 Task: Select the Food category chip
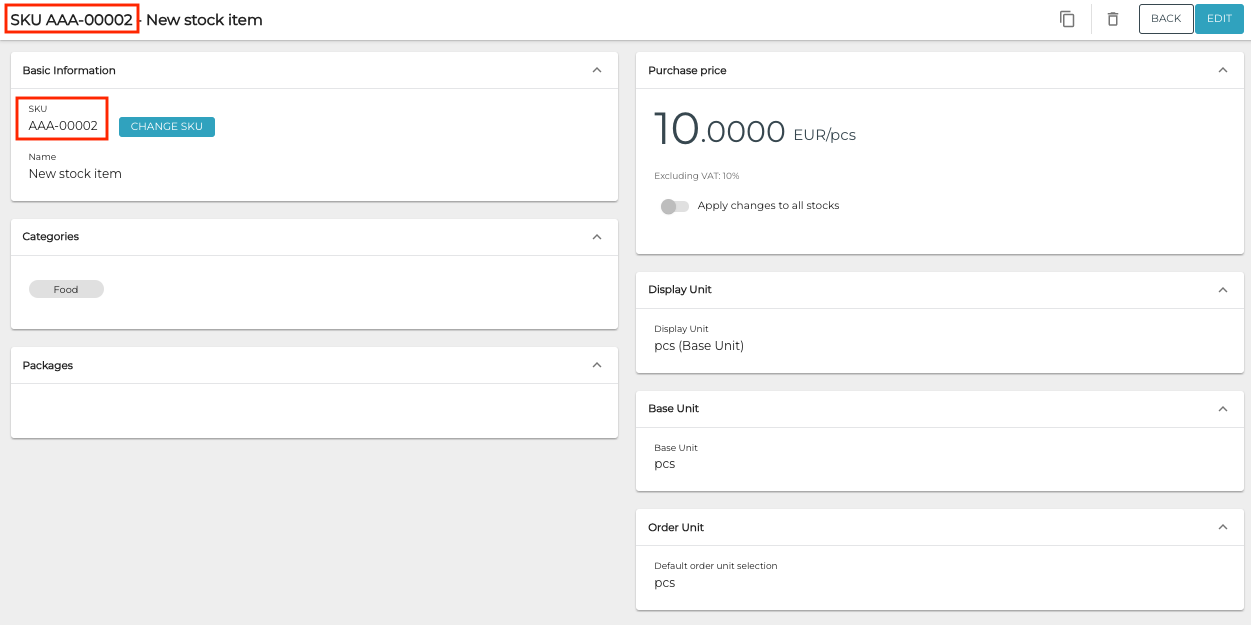point(66,290)
